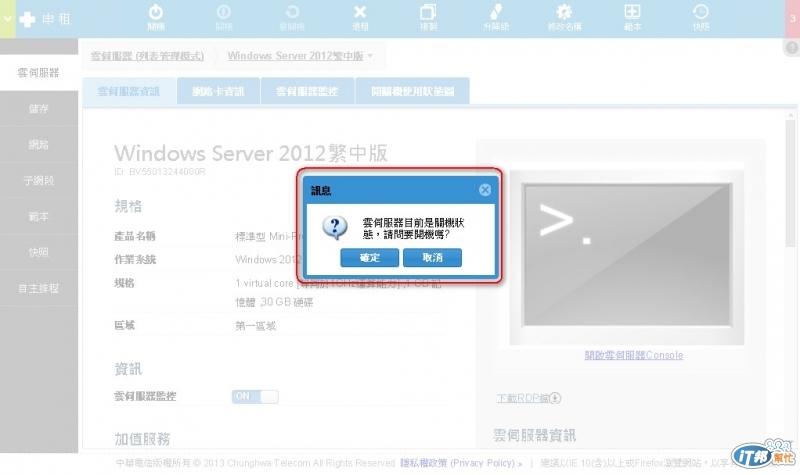Image resolution: width=800 pixels, height=475 pixels.
Task: Switch to the 雲伺服器資訊 tab
Action: tap(129, 91)
